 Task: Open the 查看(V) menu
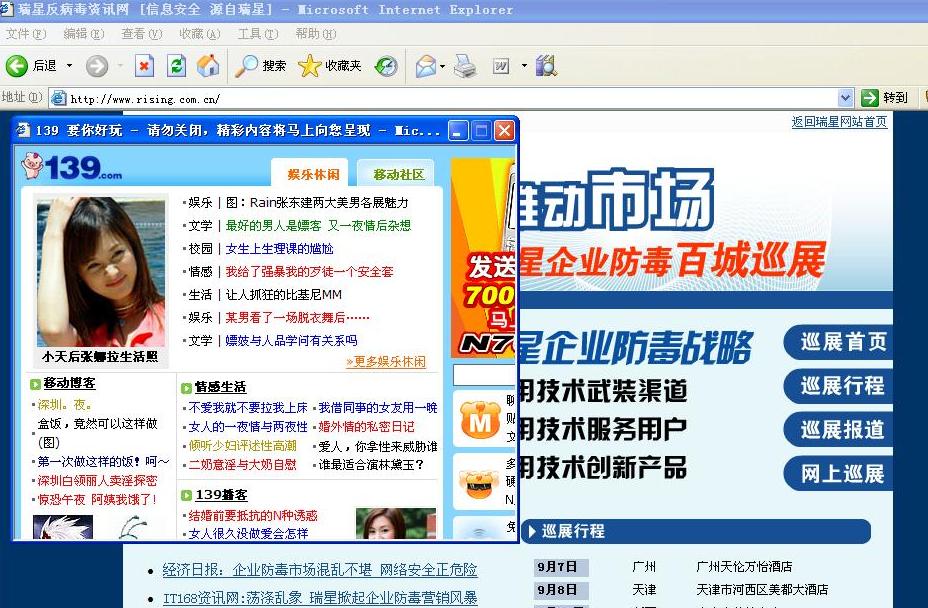(x=141, y=34)
